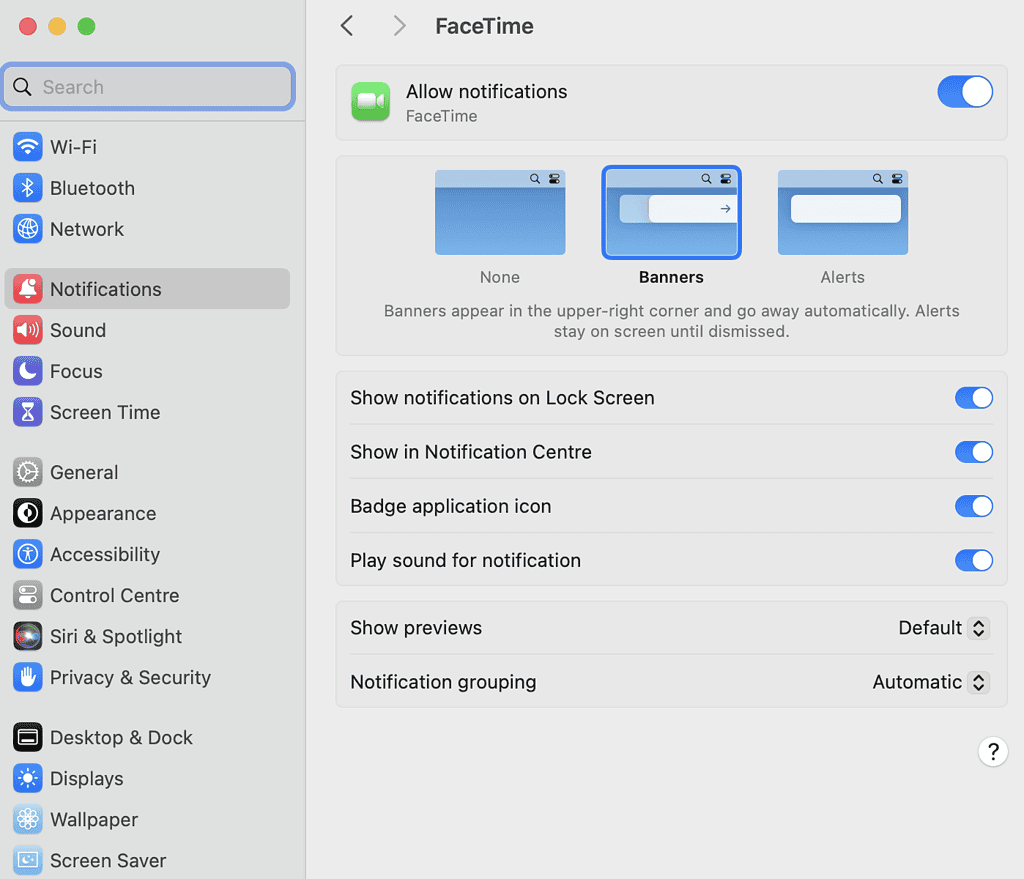Disable Play sound for notification

click(x=973, y=560)
